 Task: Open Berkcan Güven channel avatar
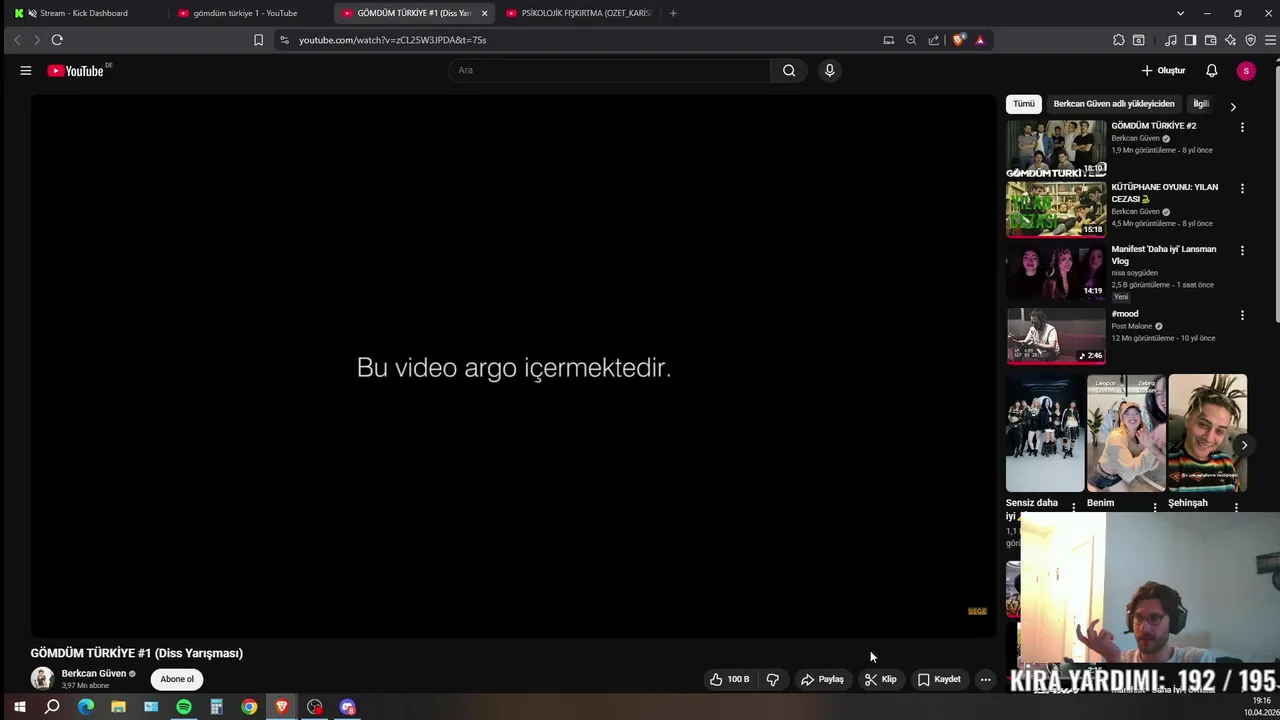coord(42,679)
